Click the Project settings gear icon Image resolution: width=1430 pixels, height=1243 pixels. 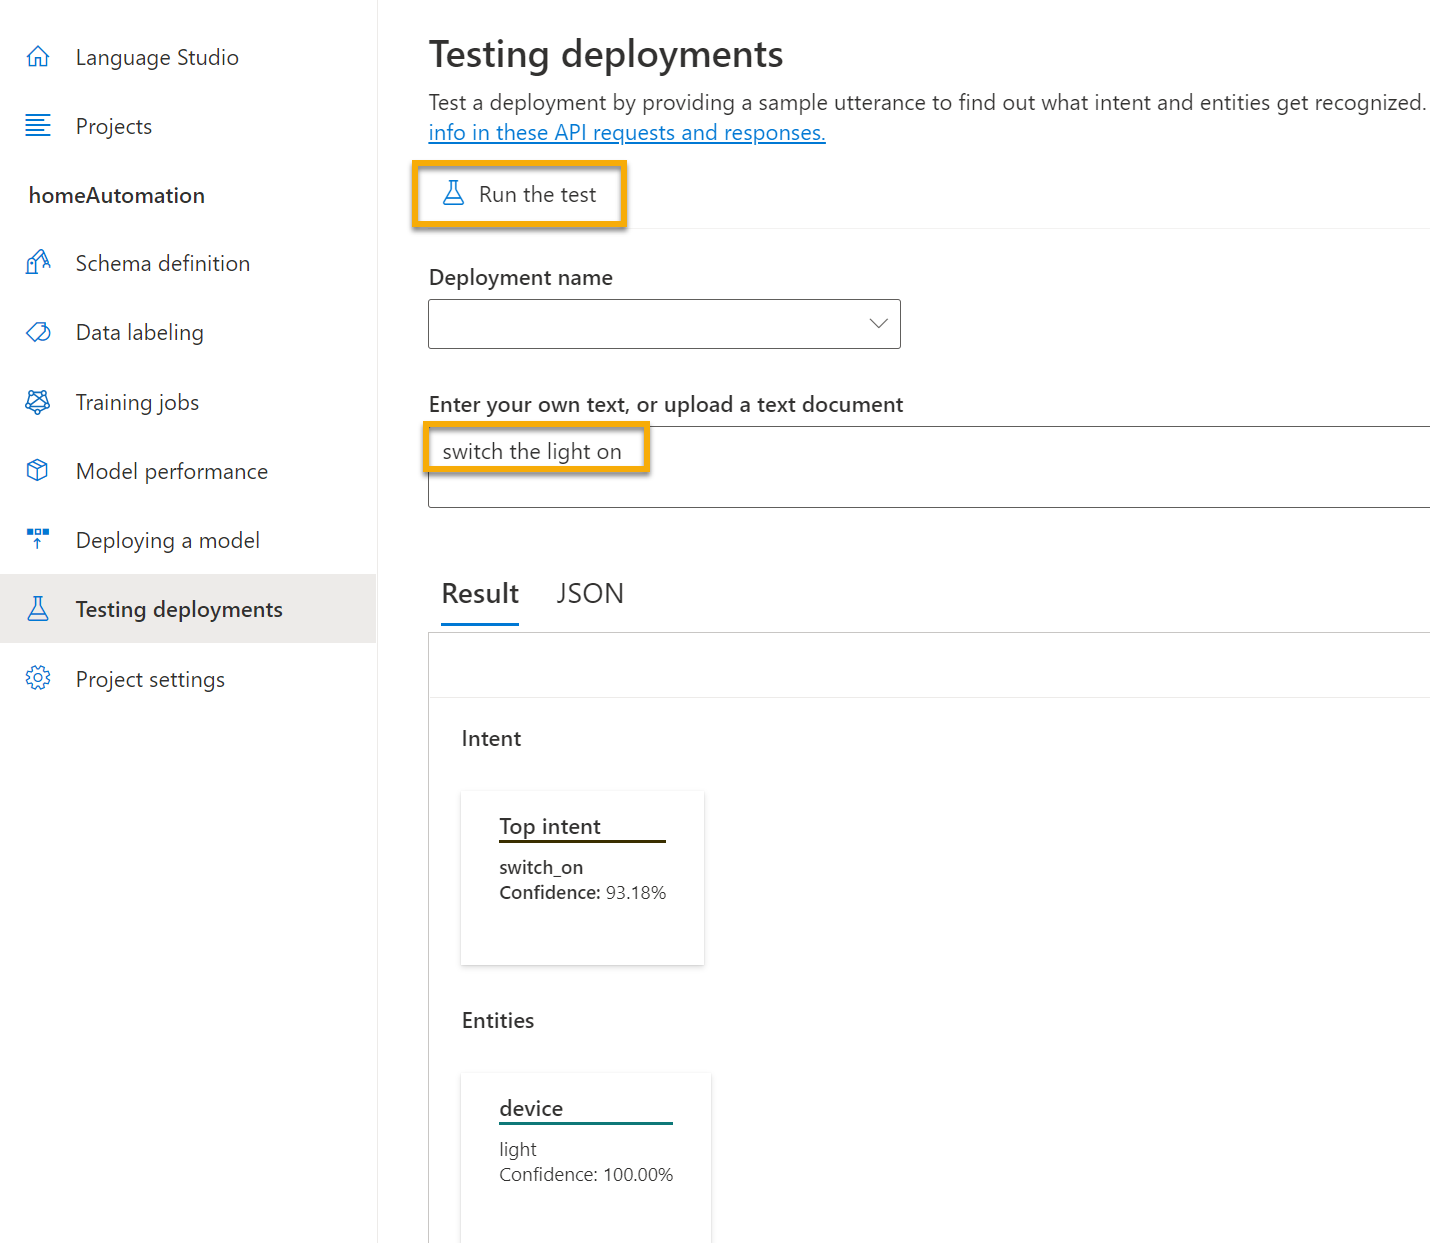[x=38, y=679]
